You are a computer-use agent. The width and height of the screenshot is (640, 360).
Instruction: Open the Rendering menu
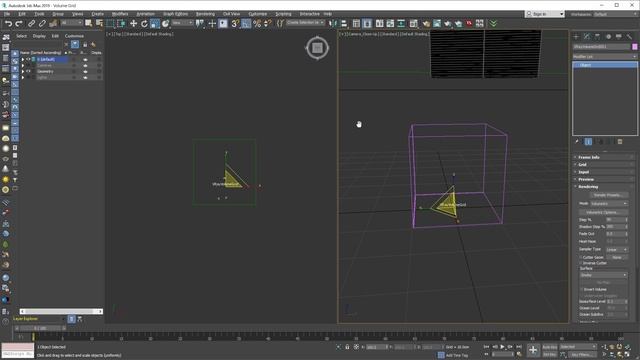205,14
